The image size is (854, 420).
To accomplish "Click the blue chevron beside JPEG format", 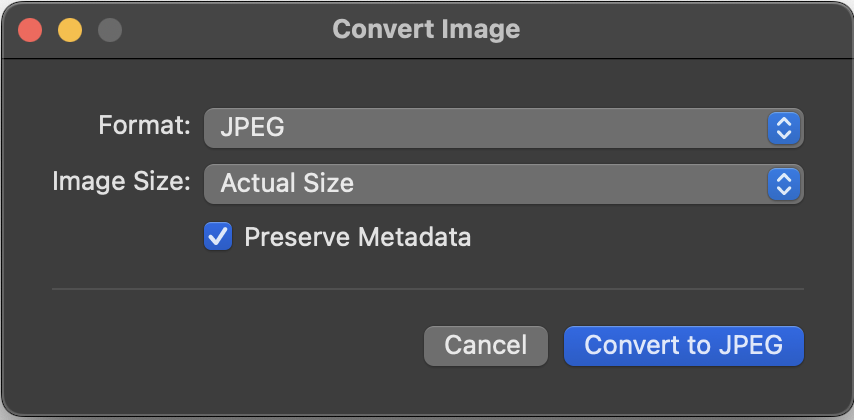I will 783,128.
